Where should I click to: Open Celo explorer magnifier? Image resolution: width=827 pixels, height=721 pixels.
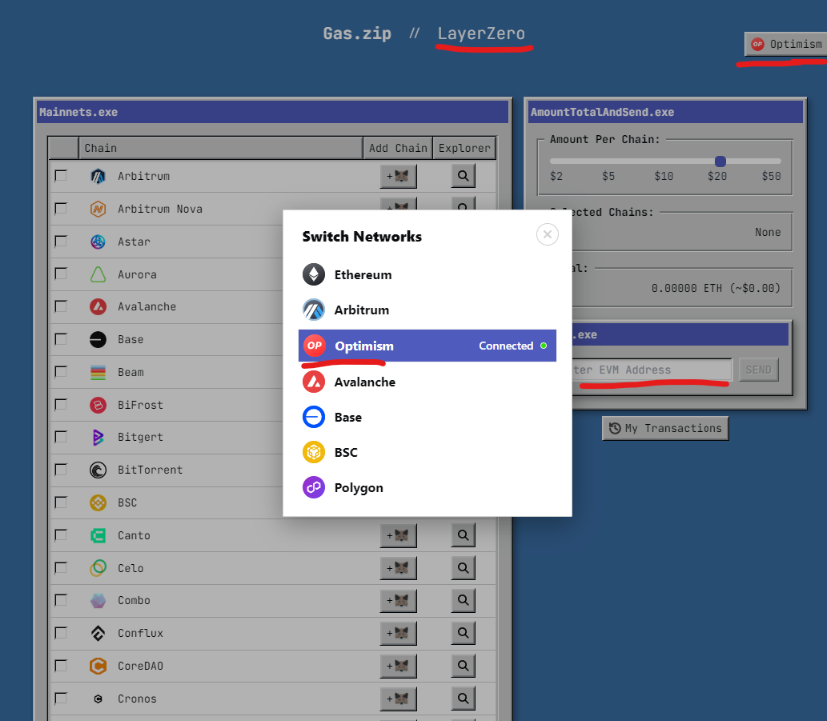click(x=463, y=568)
